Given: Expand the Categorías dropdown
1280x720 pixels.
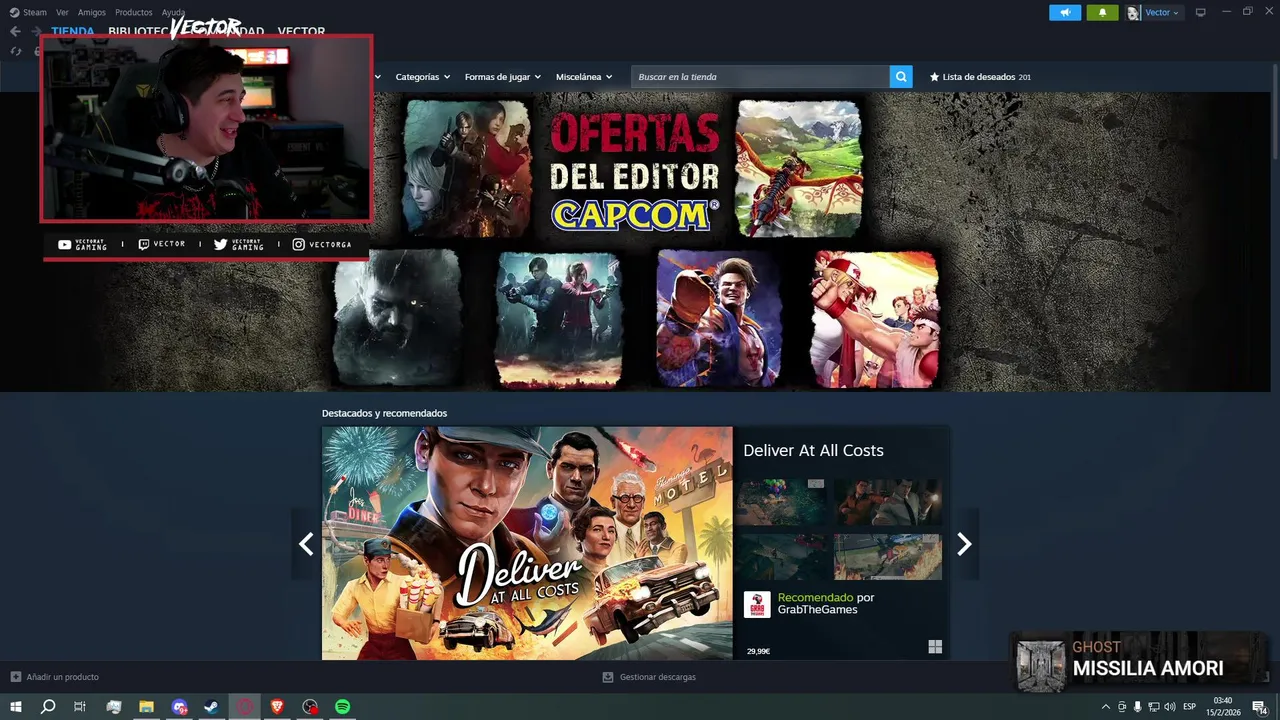Looking at the screenshot, I should click(x=422, y=77).
